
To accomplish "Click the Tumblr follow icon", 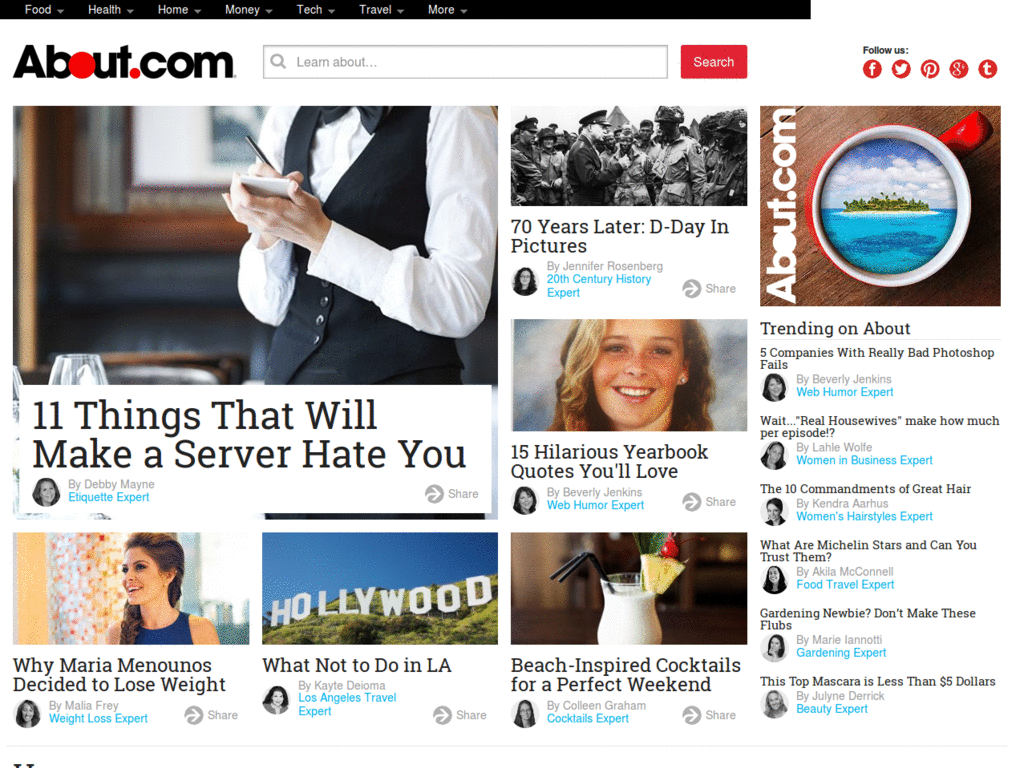I will [x=987, y=69].
